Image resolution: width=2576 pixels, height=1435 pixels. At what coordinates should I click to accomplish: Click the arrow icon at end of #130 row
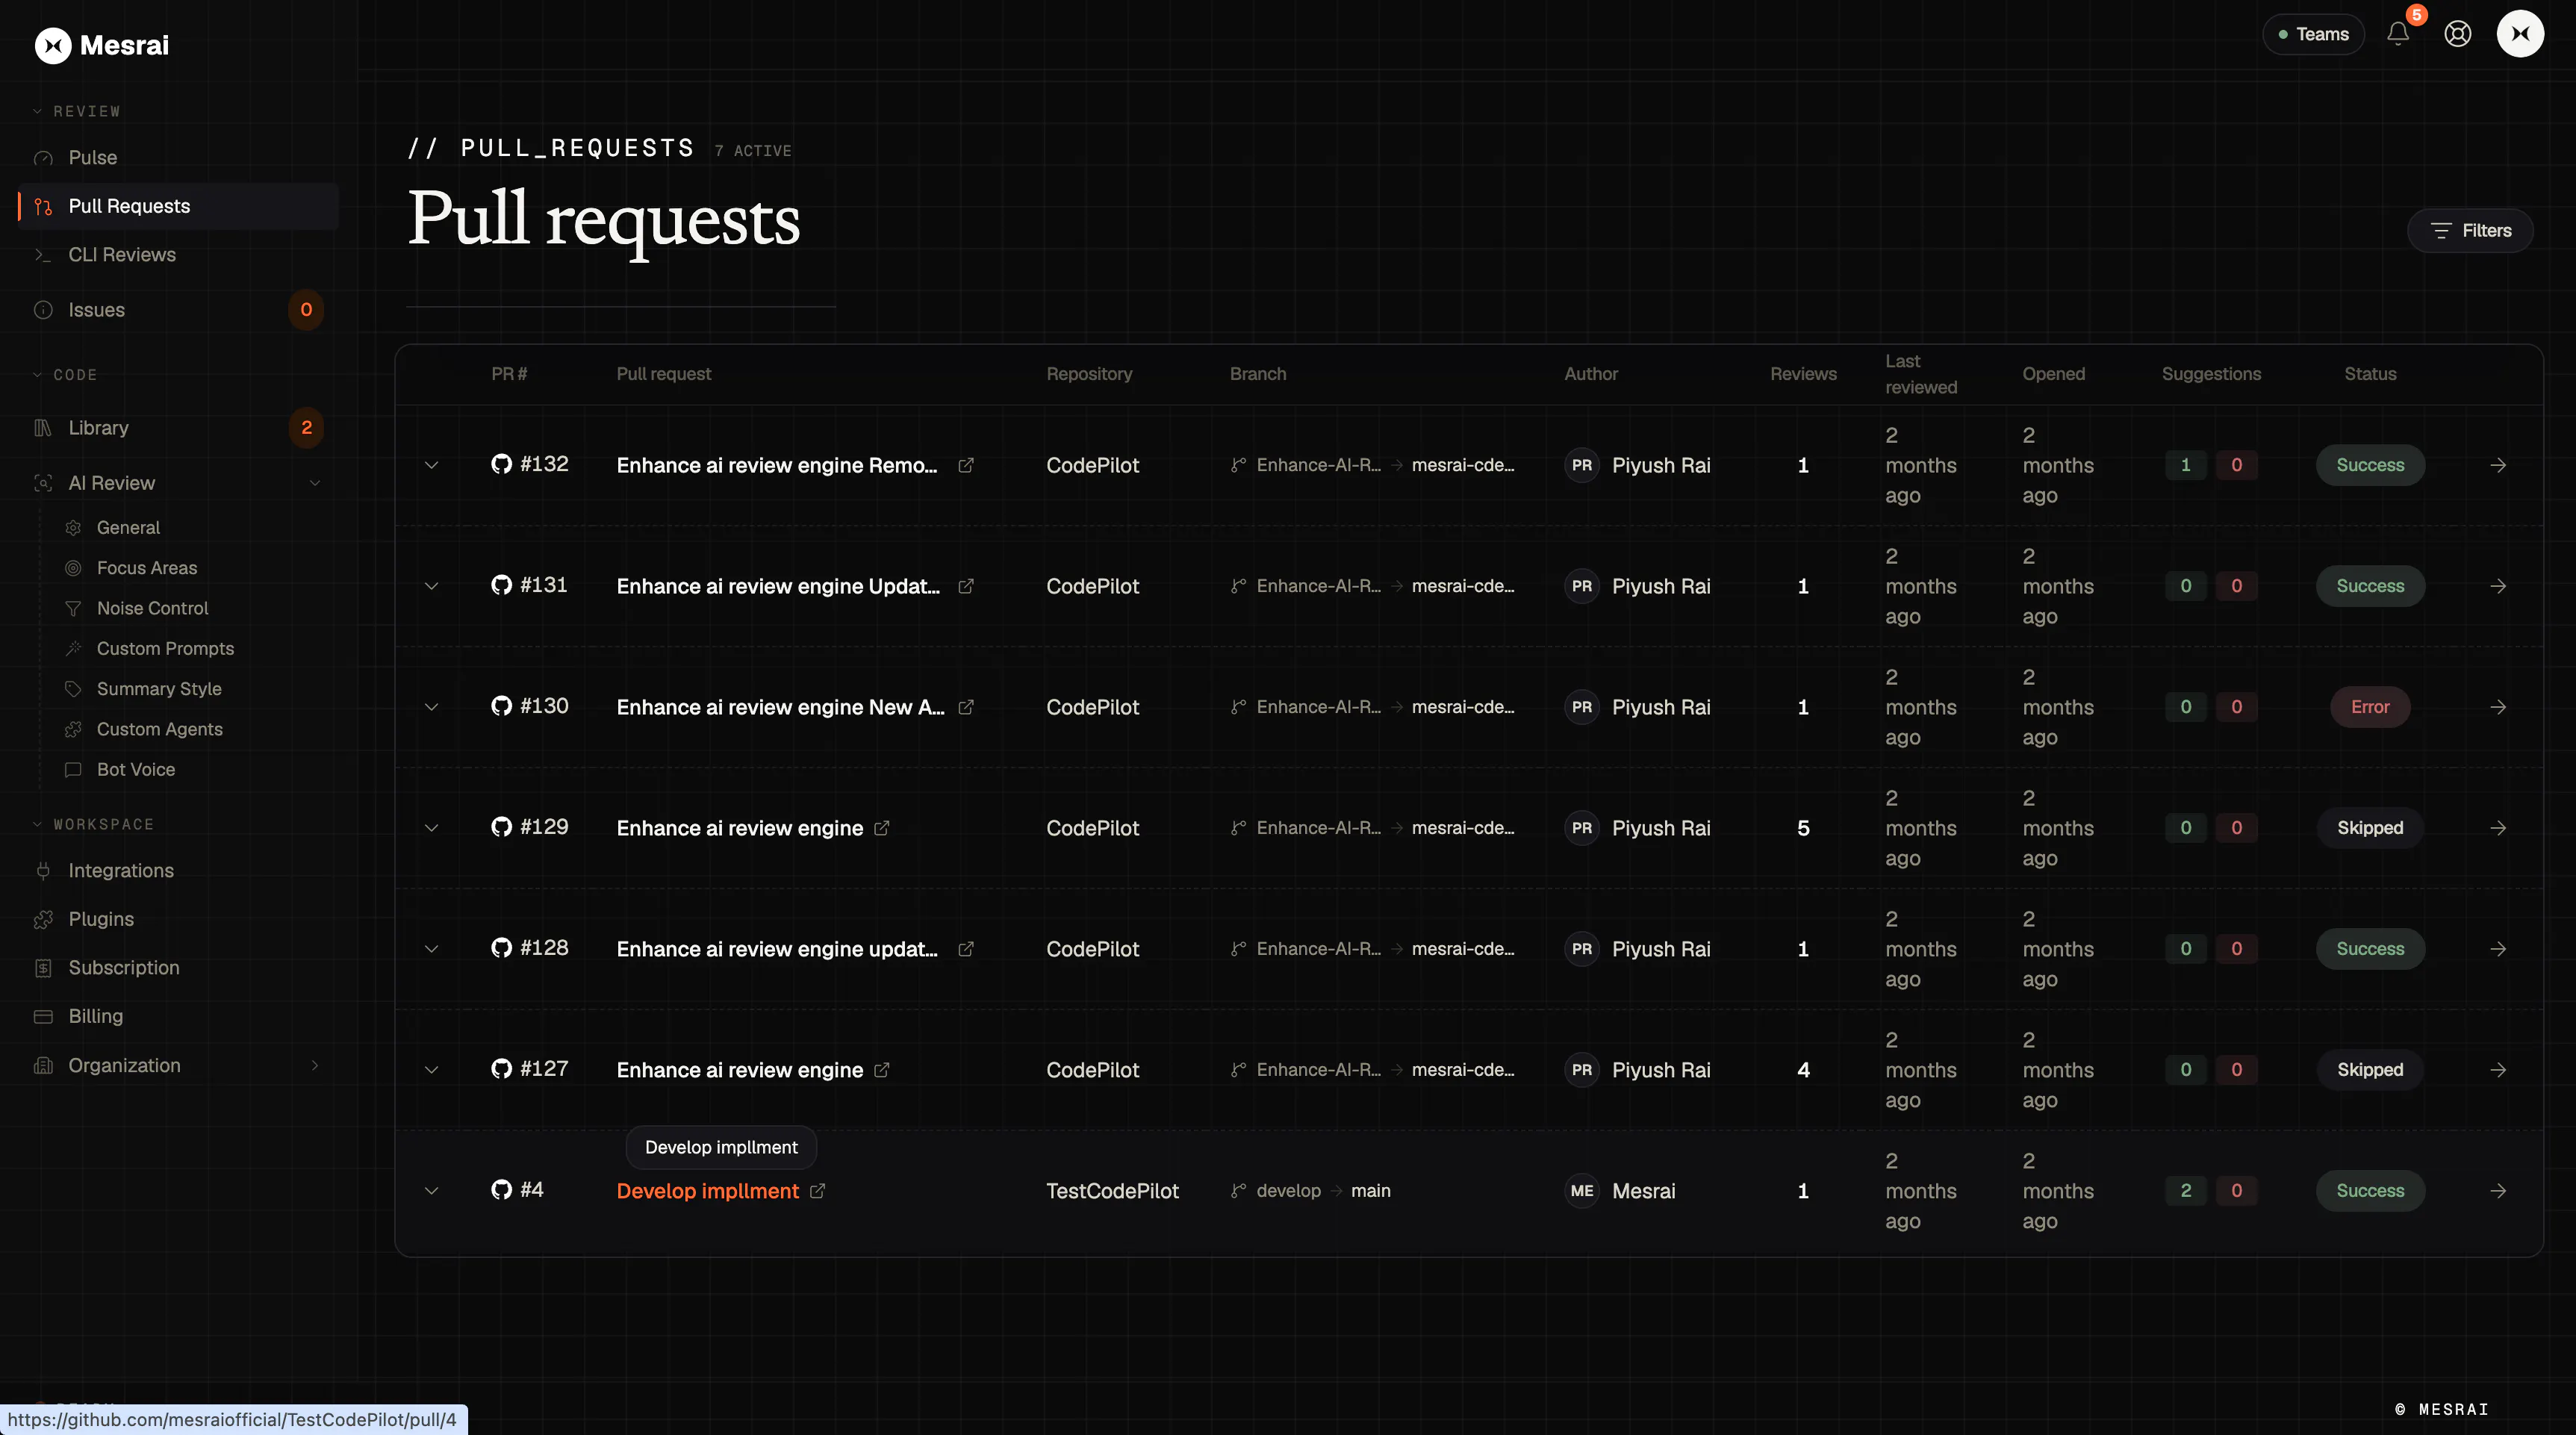pyautogui.click(x=2498, y=707)
